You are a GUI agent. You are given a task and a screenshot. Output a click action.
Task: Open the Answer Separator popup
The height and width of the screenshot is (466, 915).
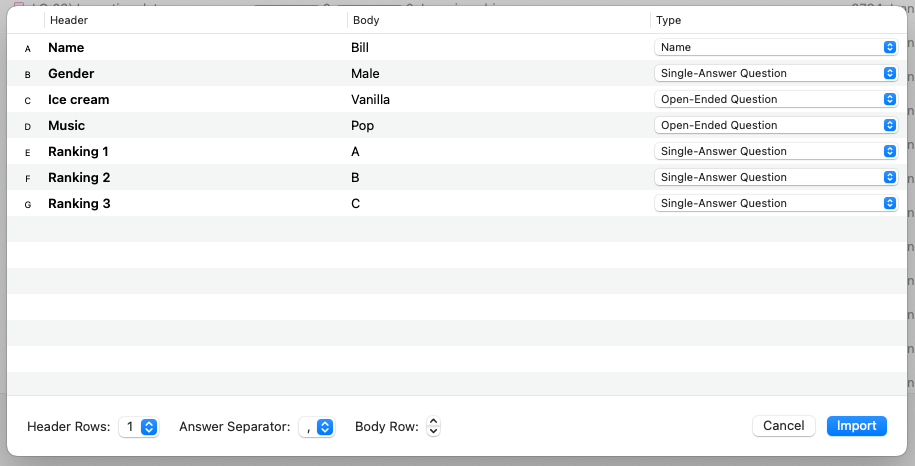318,427
